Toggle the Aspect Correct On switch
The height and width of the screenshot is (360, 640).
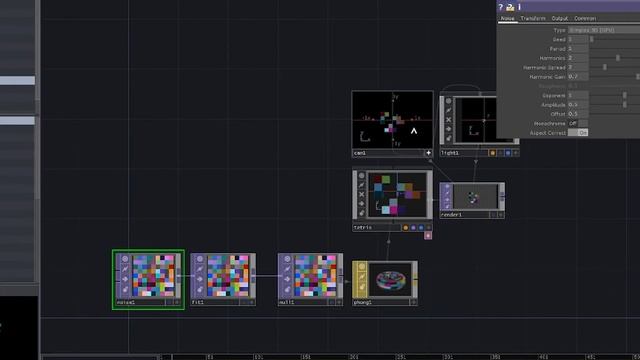coord(578,133)
